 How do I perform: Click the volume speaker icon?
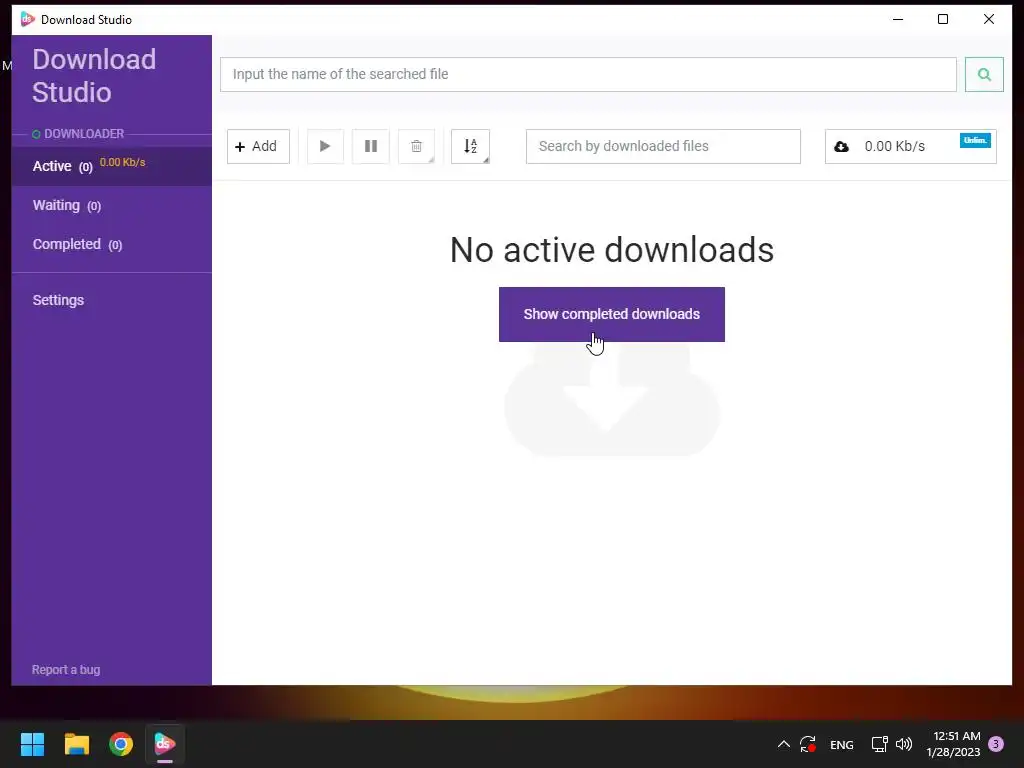coord(904,744)
